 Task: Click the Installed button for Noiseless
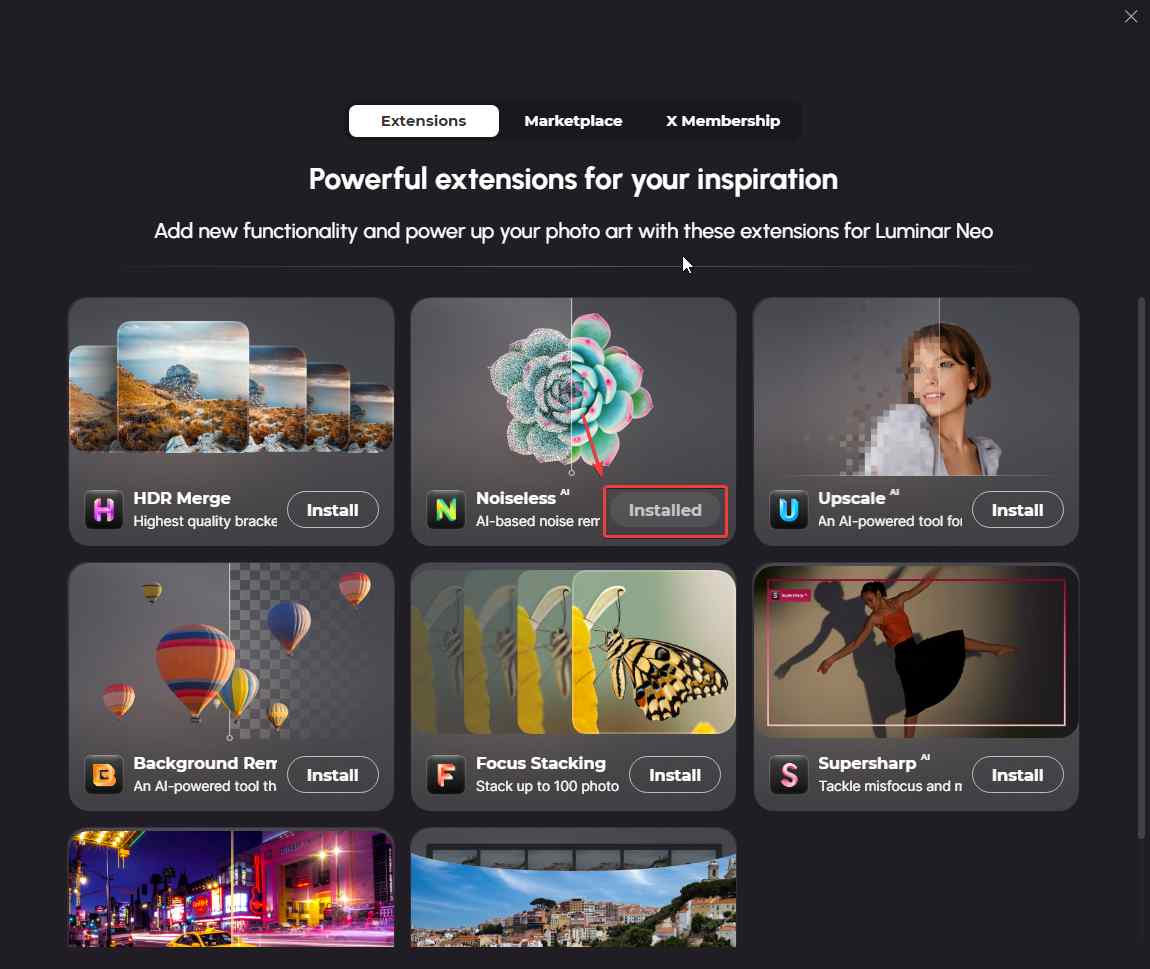[x=664, y=510]
